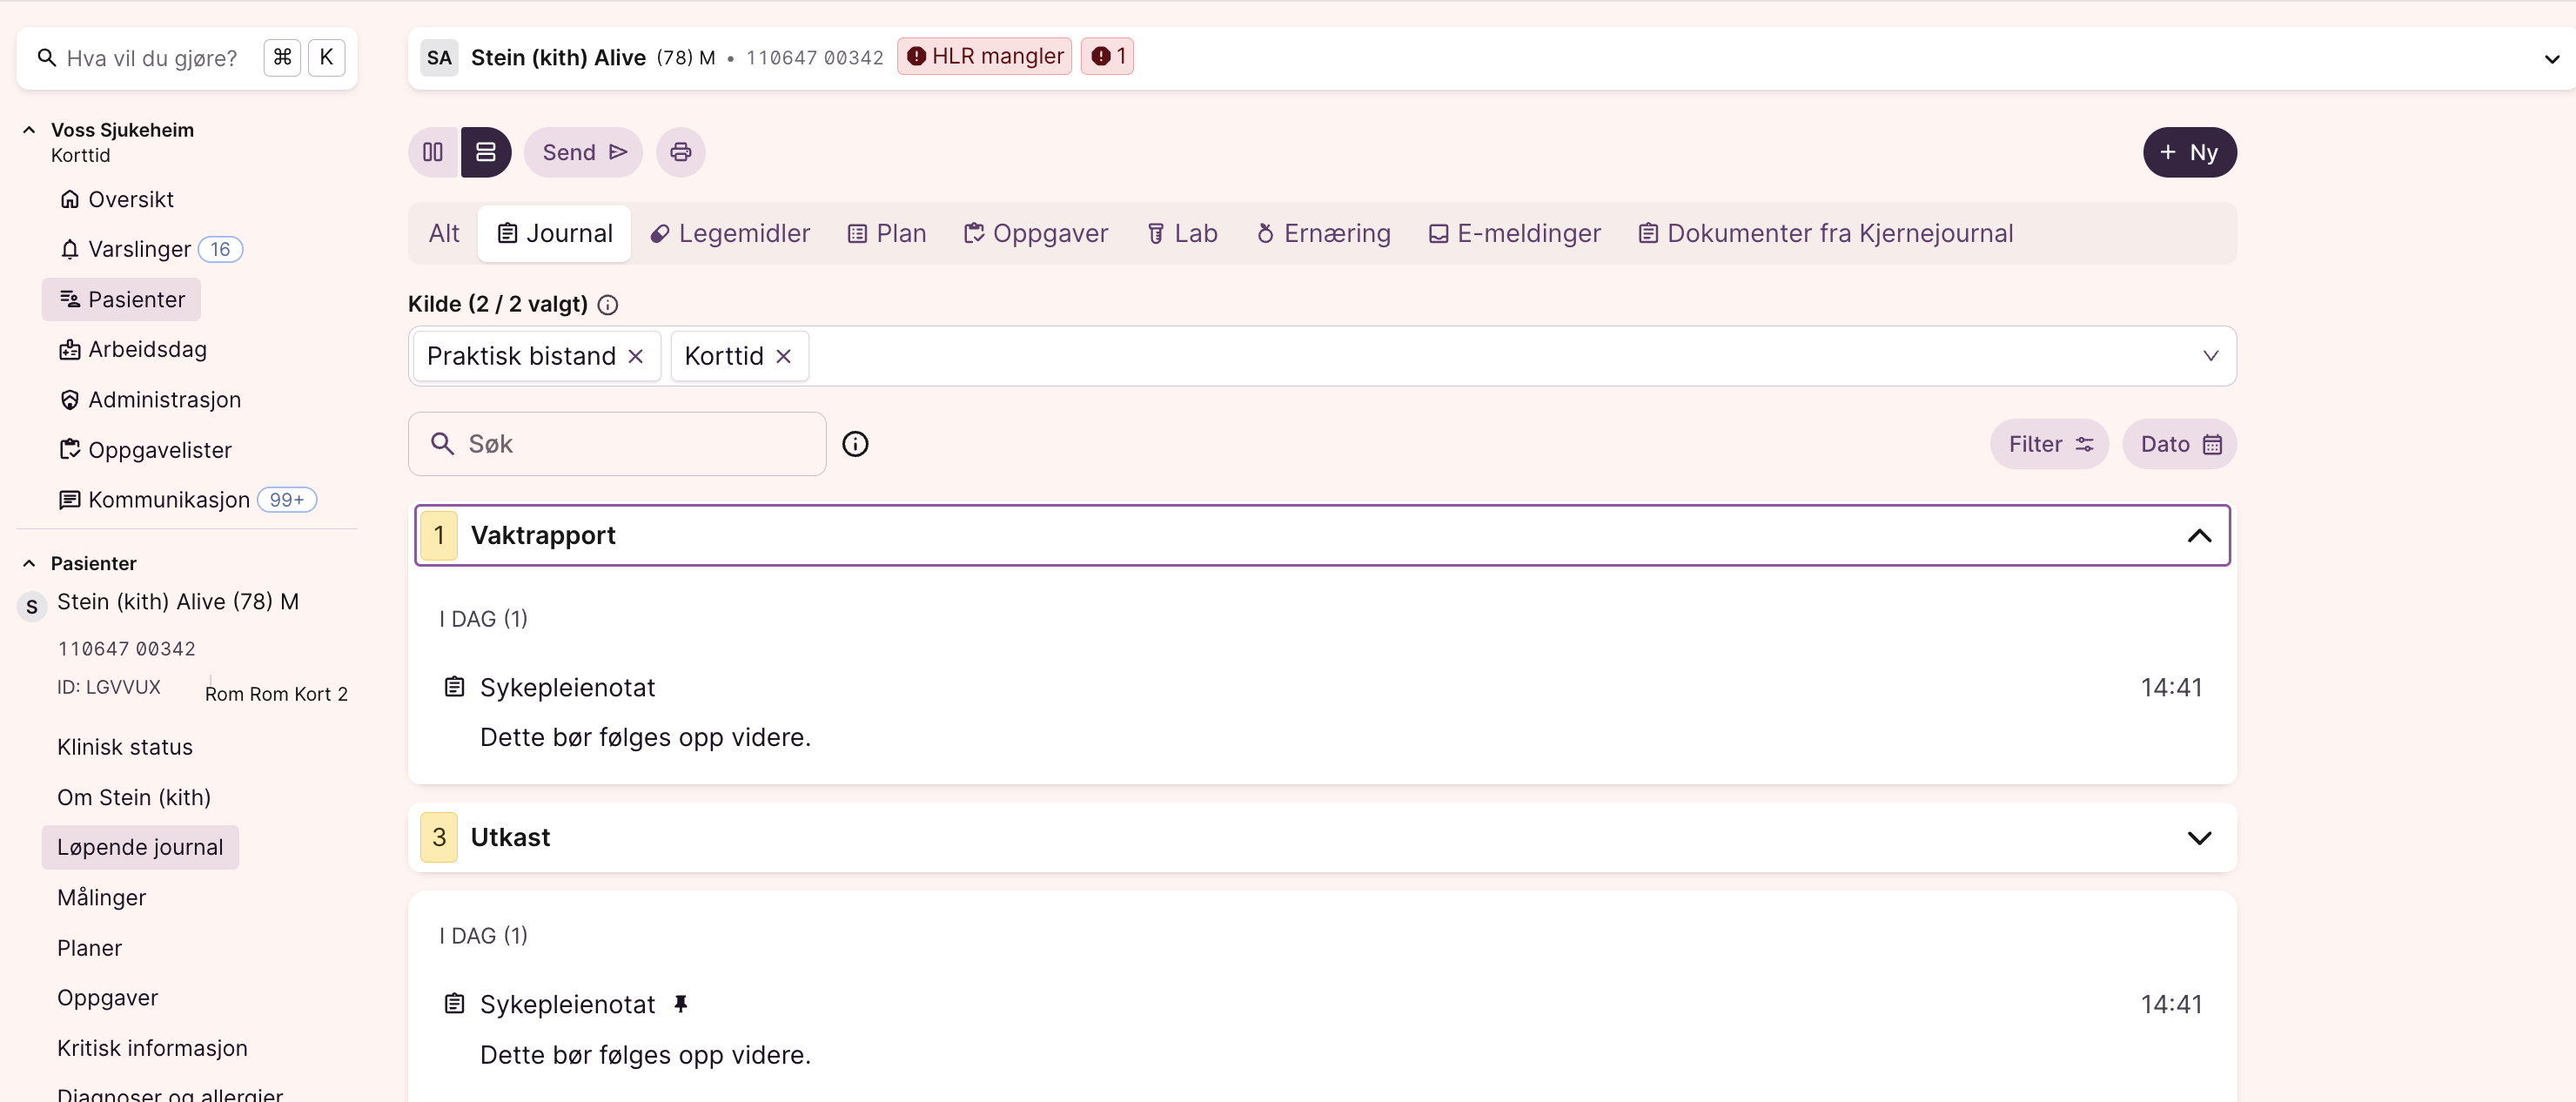Open the HLR mangler warning badge
2576x1102 pixels.
click(984, 57)
